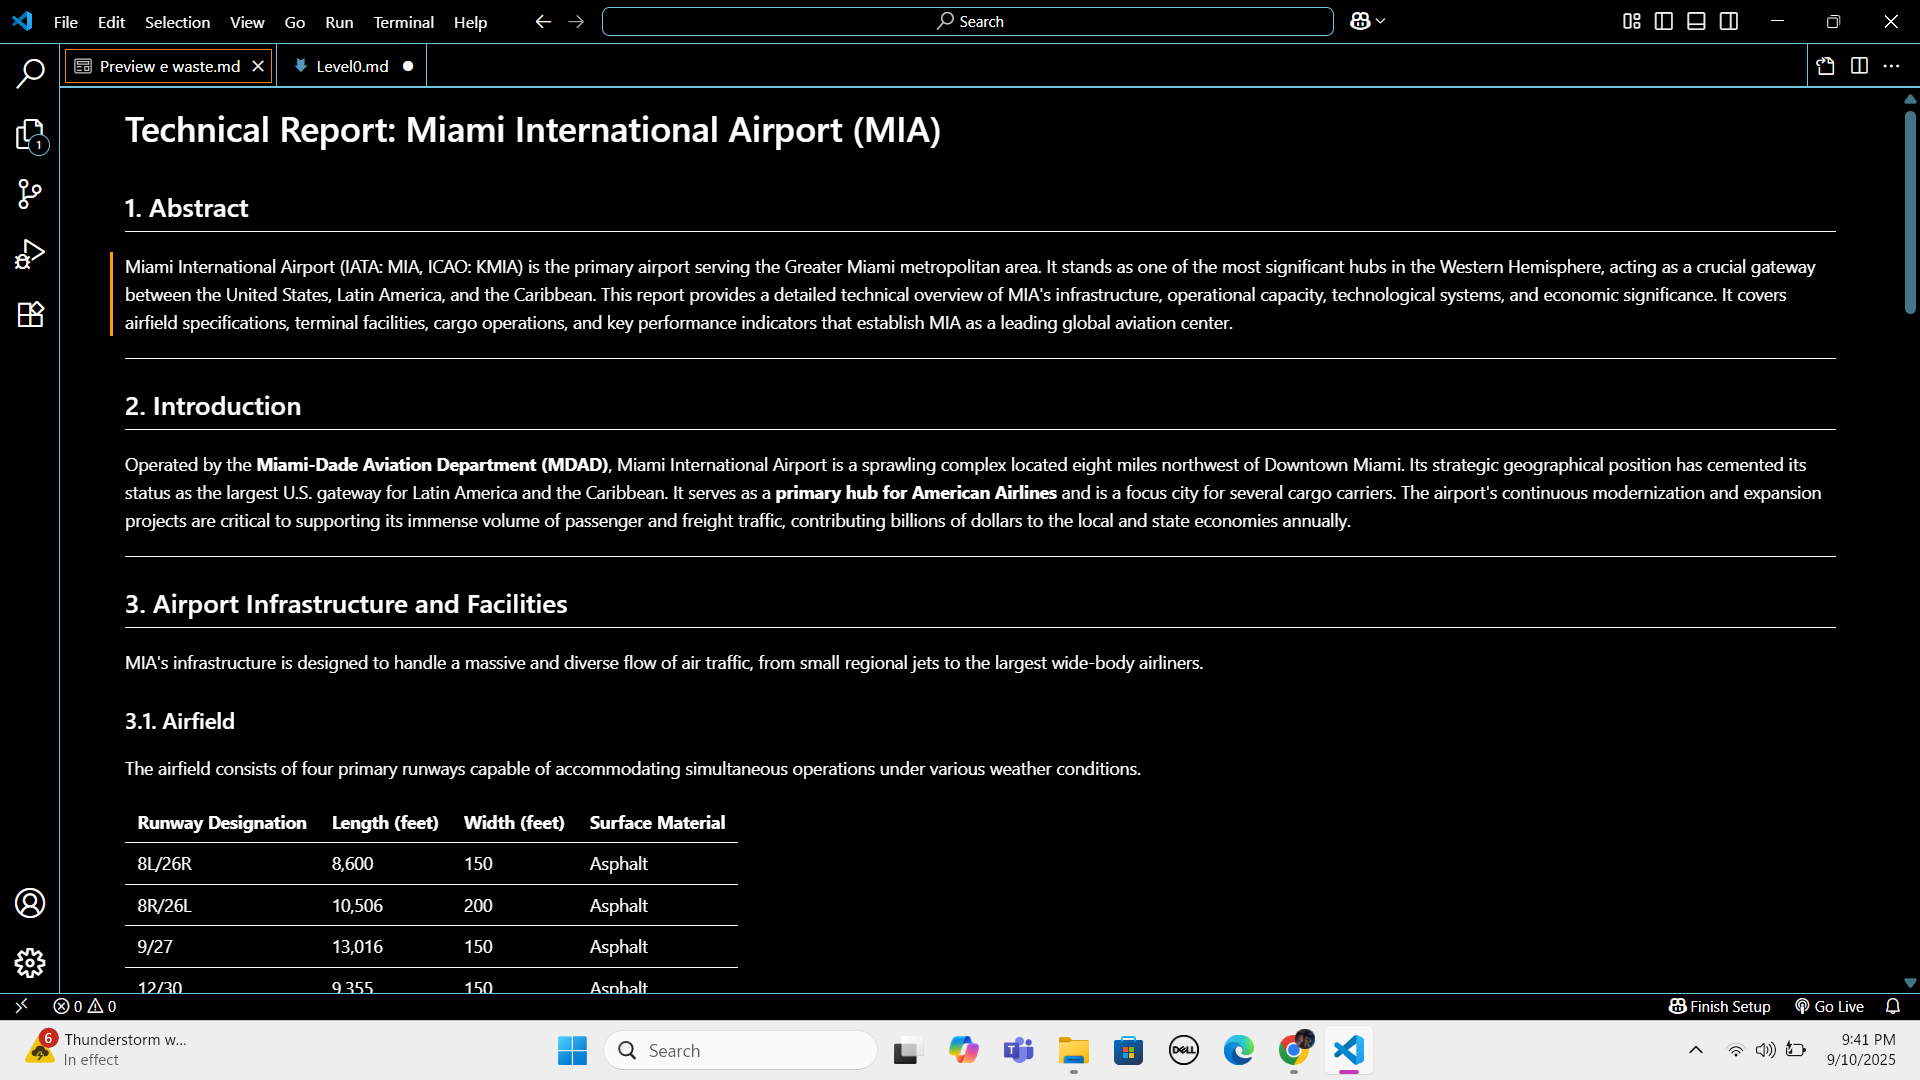Click the Show Source editor icon
The width and height of the screenshot is (1920, 1080).
click(1826, 66)
